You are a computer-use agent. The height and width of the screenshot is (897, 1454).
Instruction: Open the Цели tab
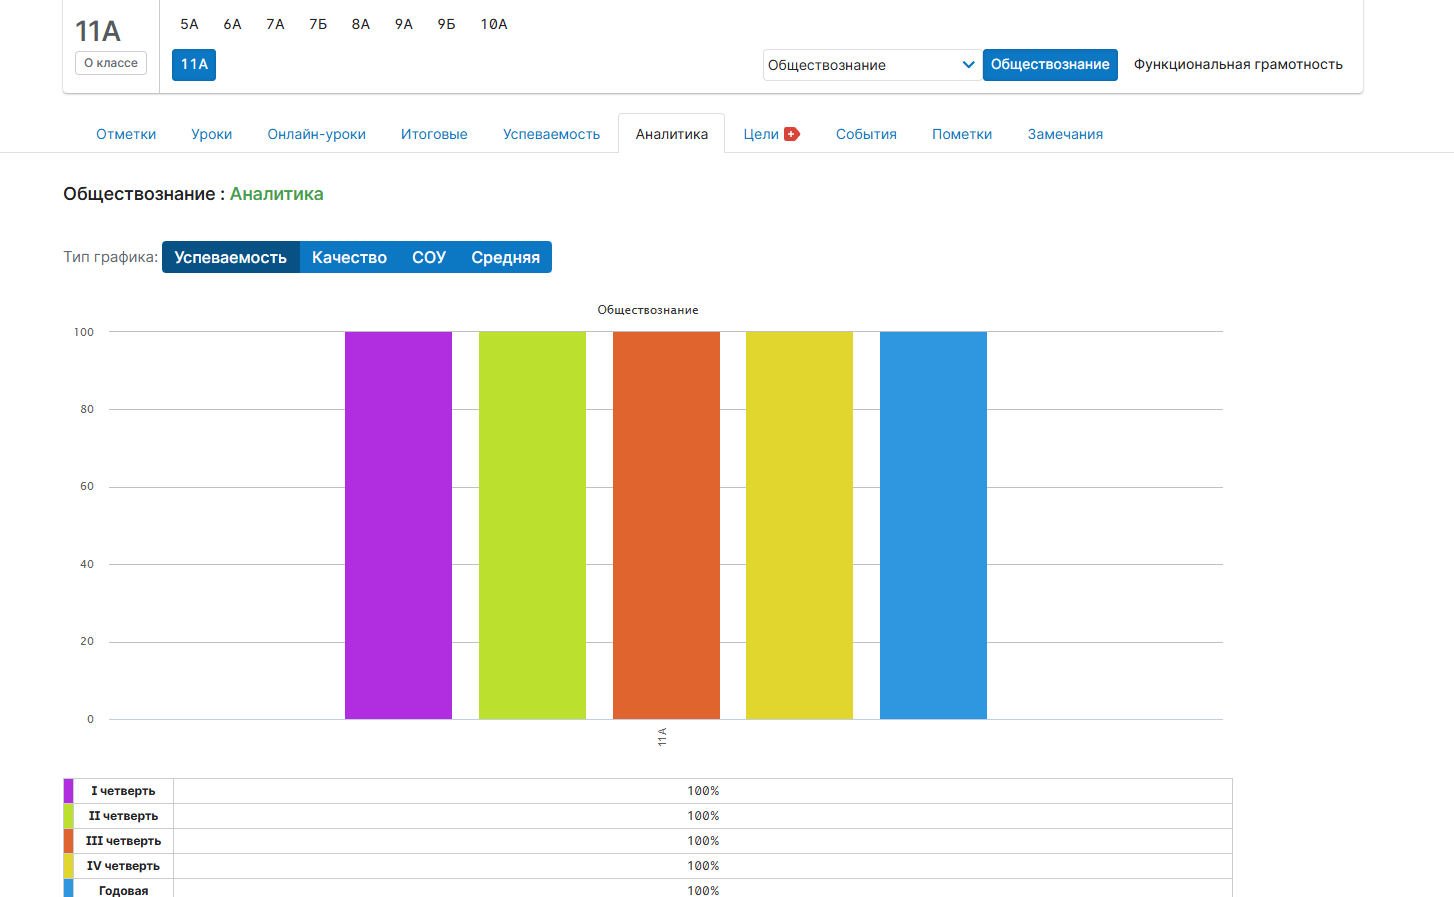tap(761, 134)
